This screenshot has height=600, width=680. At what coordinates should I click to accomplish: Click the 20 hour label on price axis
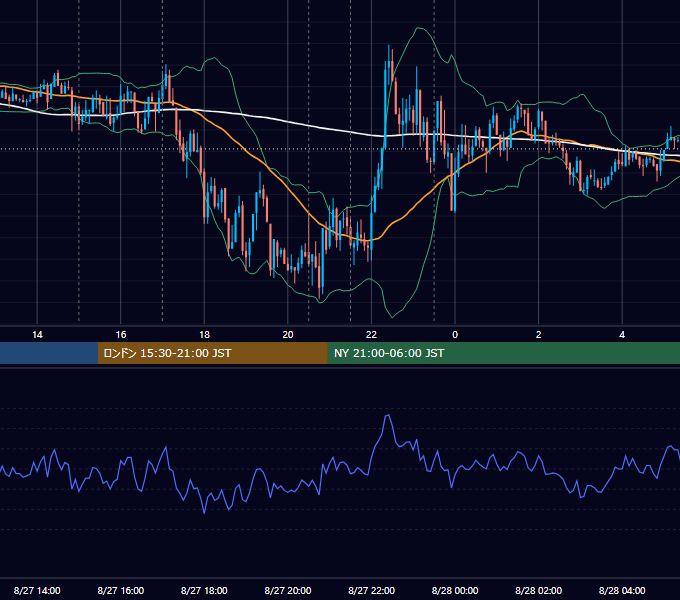pos(288,335)
